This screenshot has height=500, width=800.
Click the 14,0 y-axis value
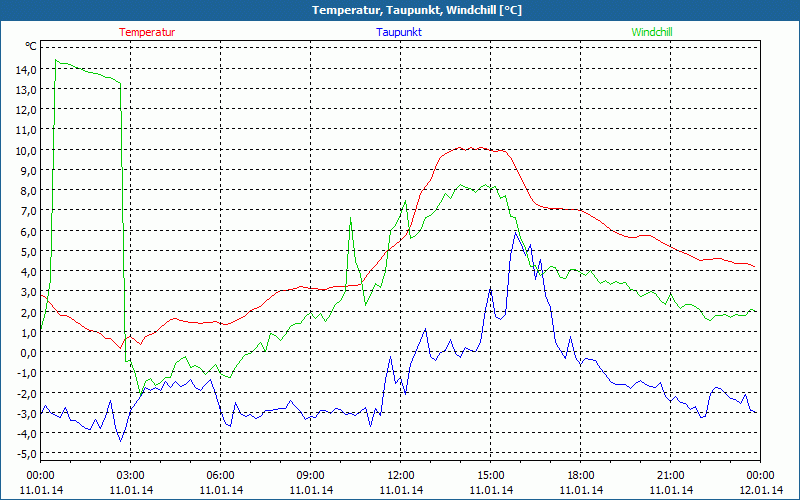pos(27,69)
